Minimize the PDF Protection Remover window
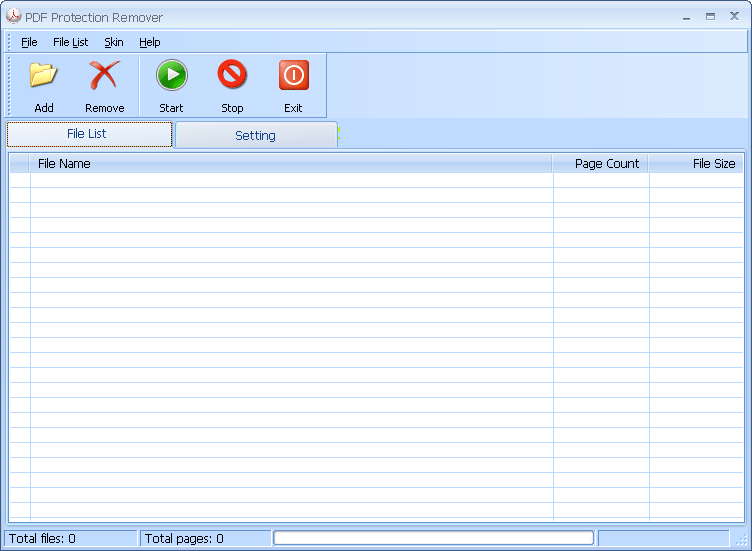 click(x=687, y=17)
